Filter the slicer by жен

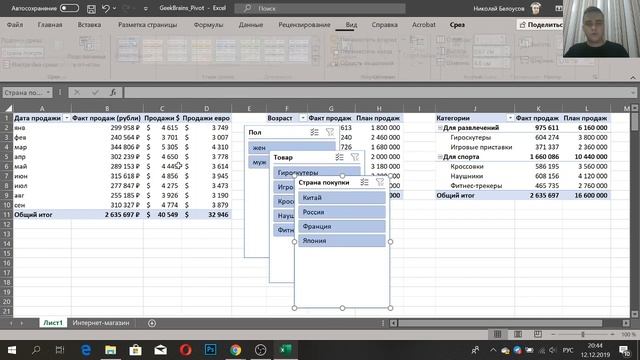(x=292, y=147)
